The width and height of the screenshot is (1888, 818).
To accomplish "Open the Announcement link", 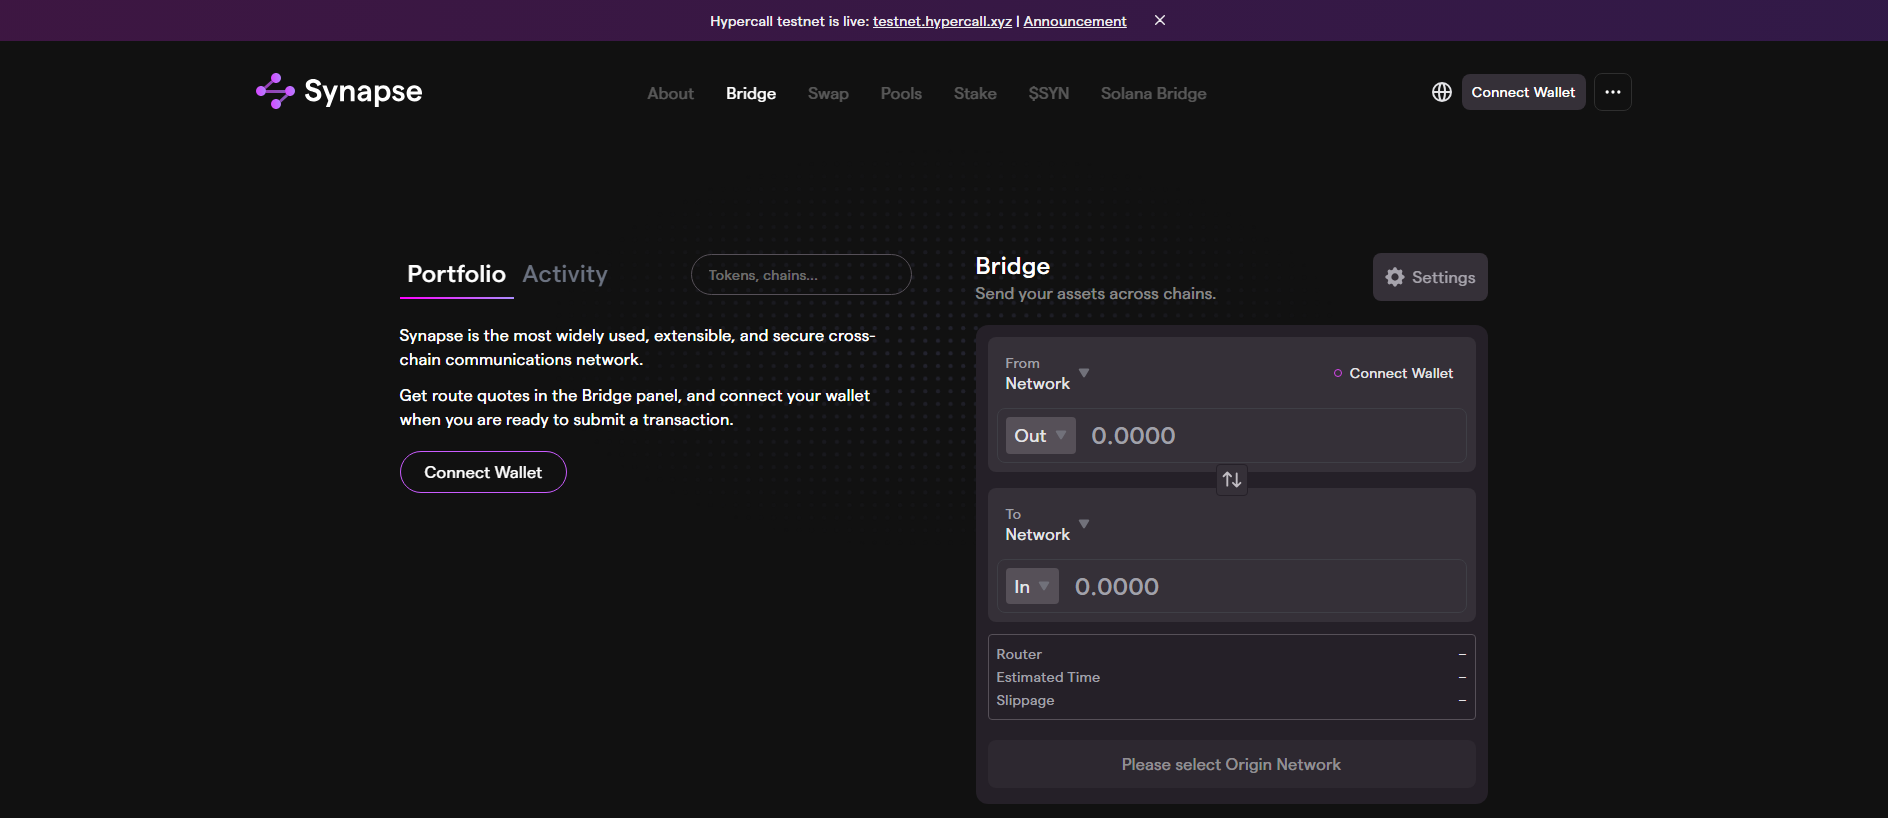I will 1075,21.
